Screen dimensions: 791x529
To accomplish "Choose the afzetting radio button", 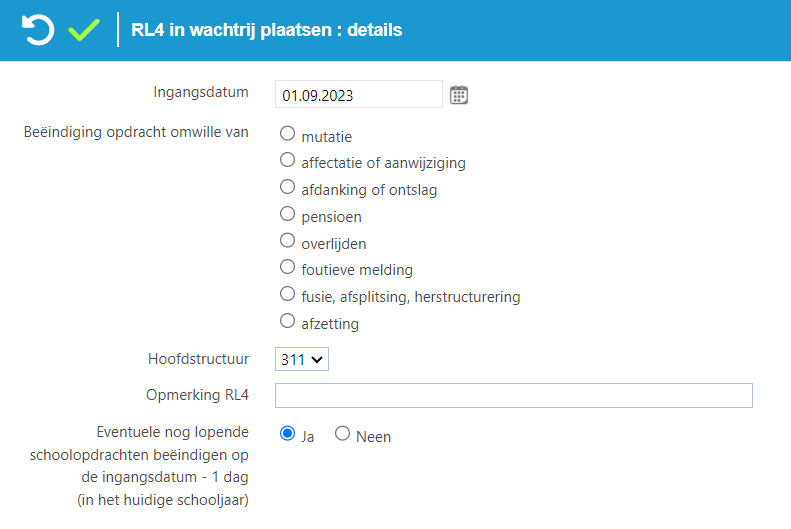I will point(288,321).
